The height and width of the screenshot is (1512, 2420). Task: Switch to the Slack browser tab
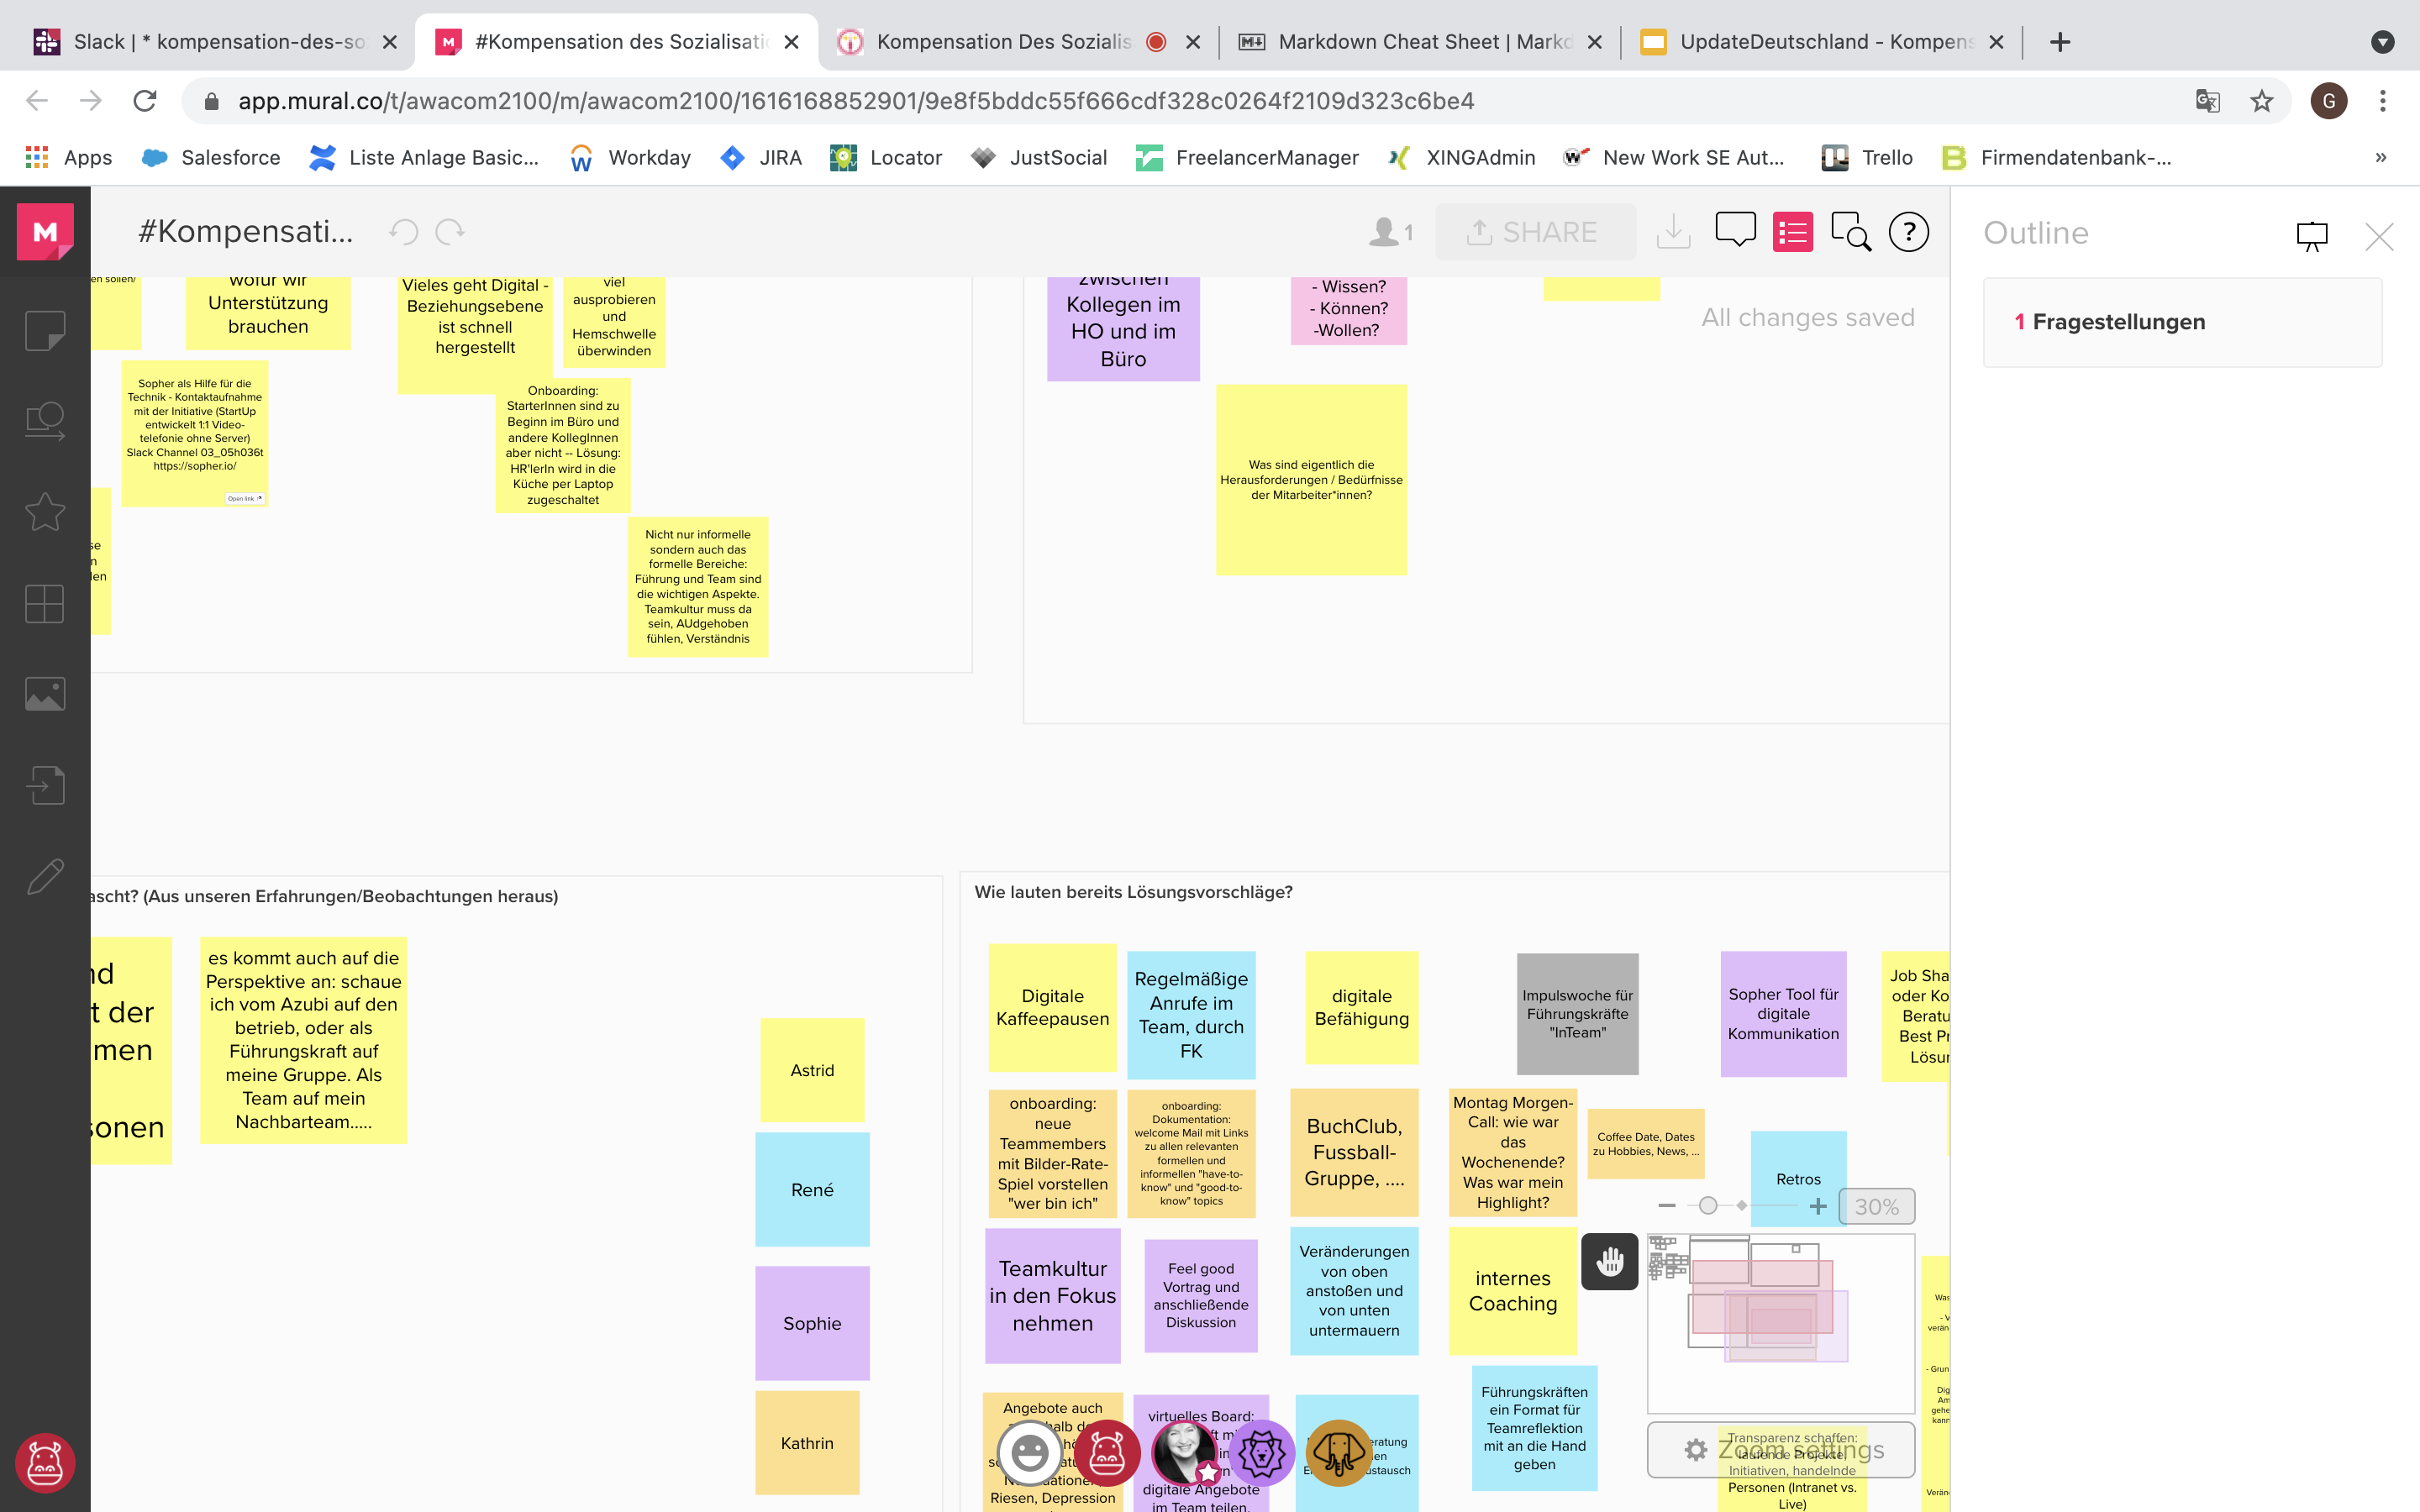(x=215, y=42)
